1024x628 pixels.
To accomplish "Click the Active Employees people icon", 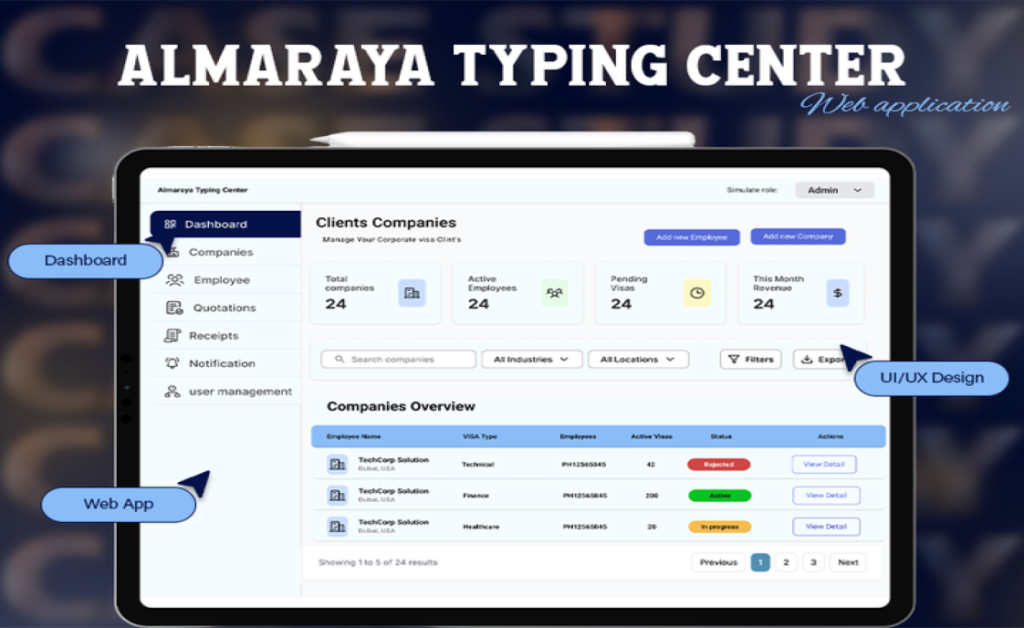I will (x=554, y=293).
